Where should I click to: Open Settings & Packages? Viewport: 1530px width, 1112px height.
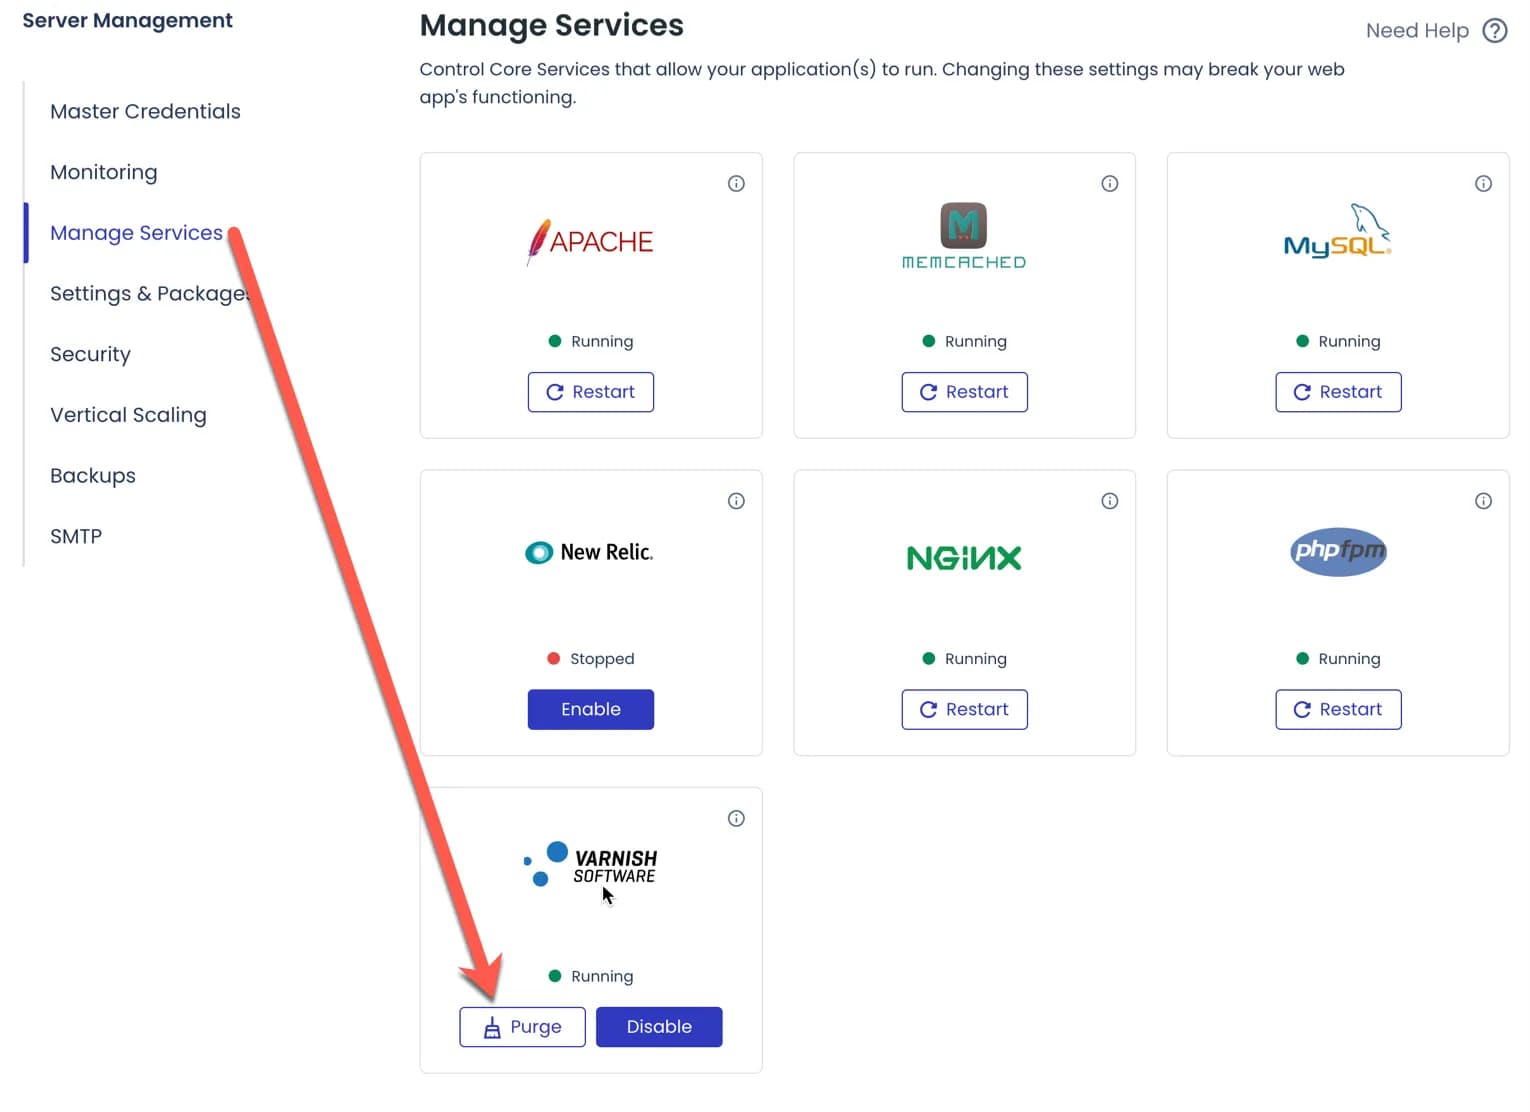148,293
